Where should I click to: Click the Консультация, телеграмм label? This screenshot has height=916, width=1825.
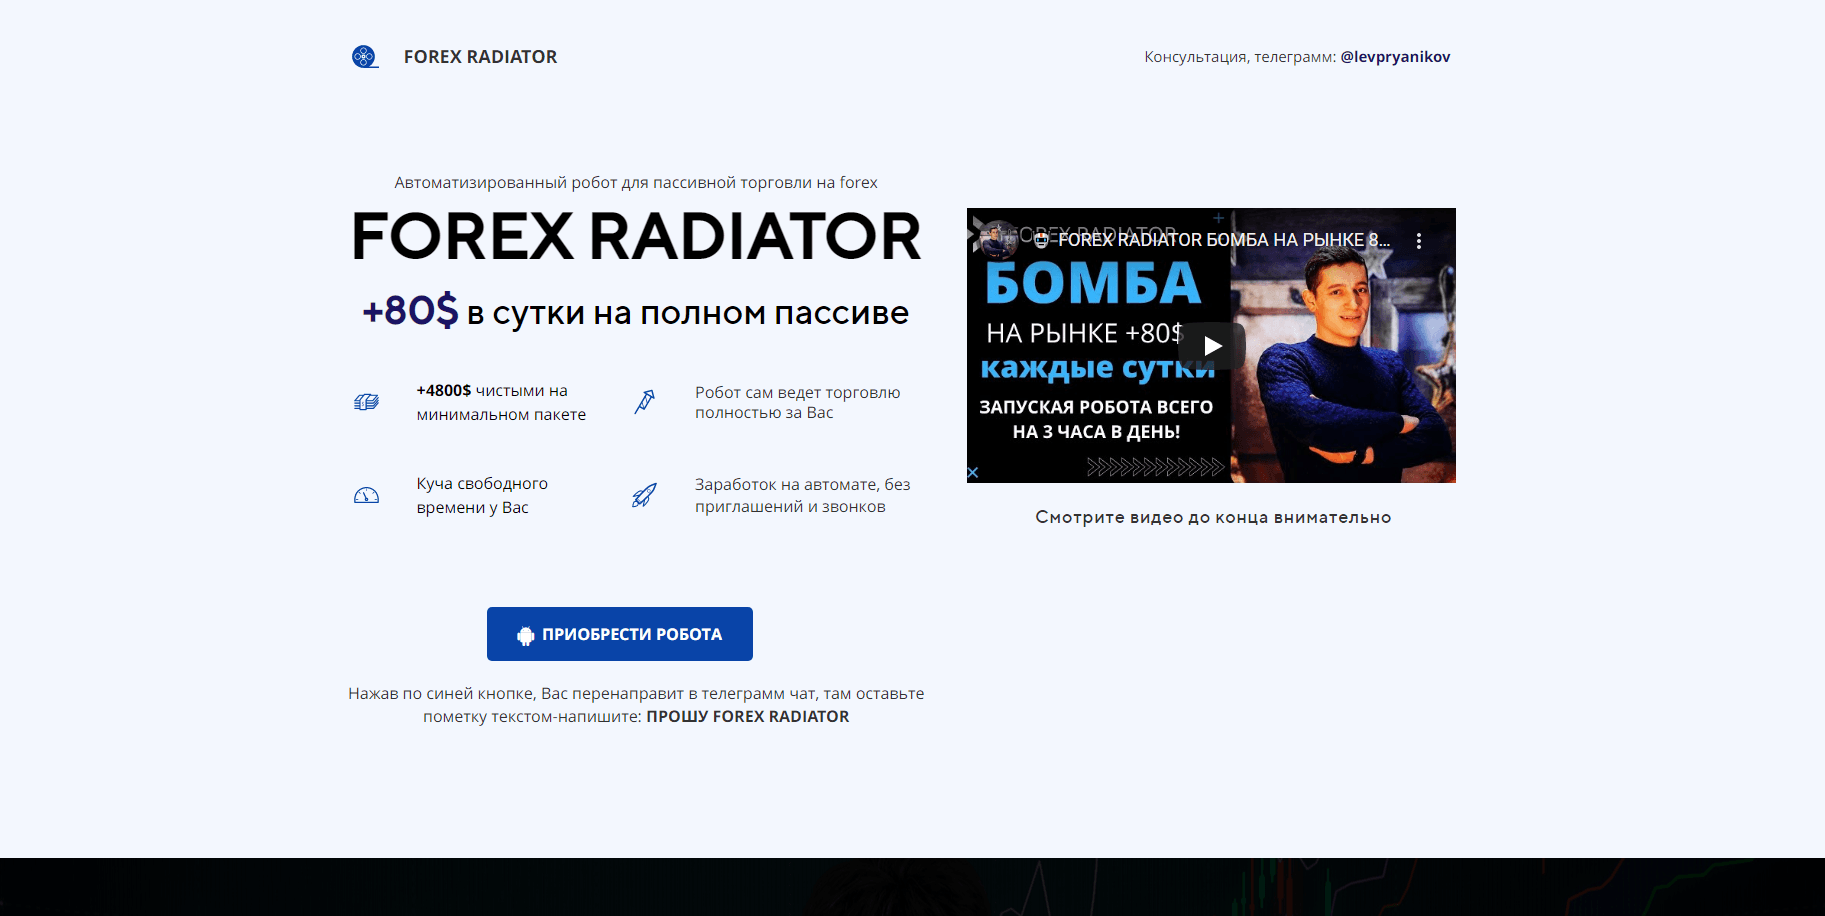(x=1240, y=57)
